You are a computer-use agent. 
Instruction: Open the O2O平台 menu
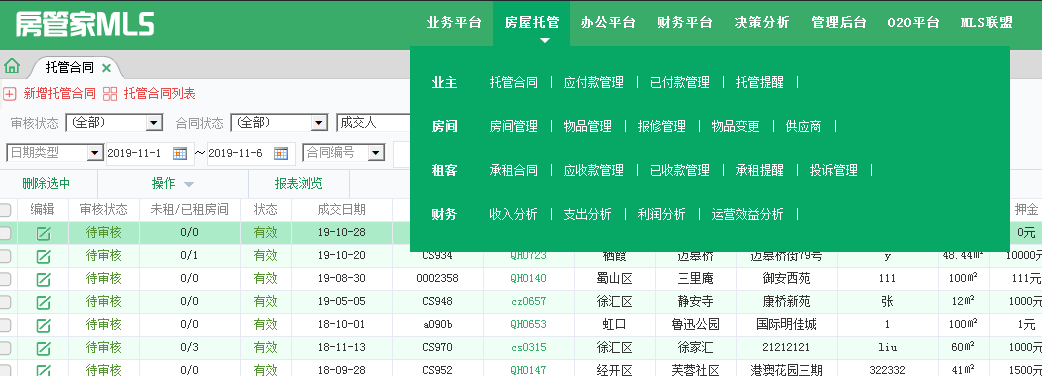[x=914, y=23]
